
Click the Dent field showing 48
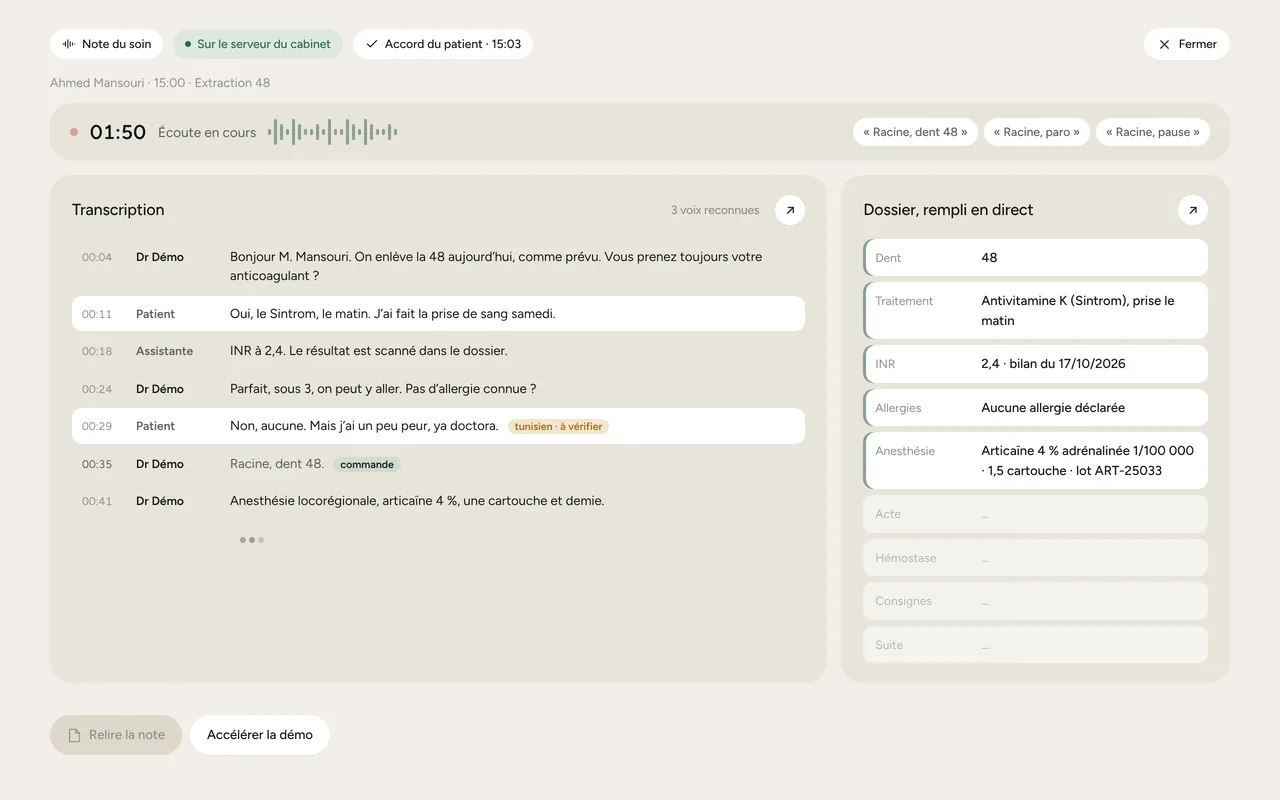tap(1035, 258)
